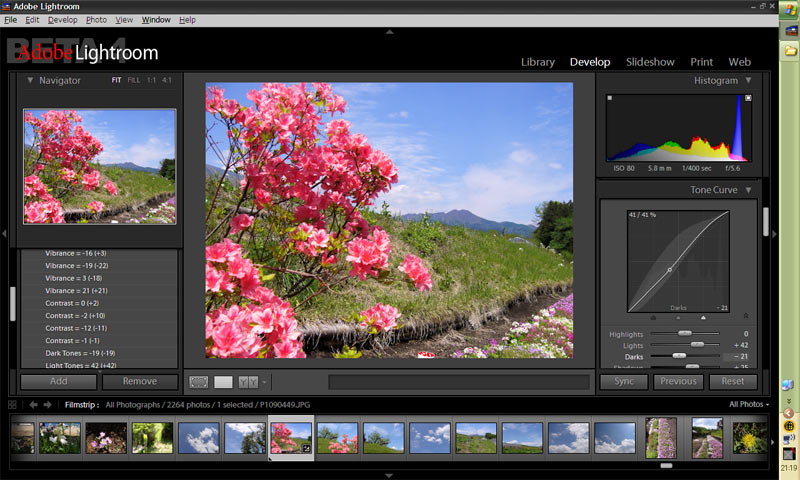The width and height of the screenshot is (800, 480).
Task: Open the Develop menu
Action: click(63, 20)
